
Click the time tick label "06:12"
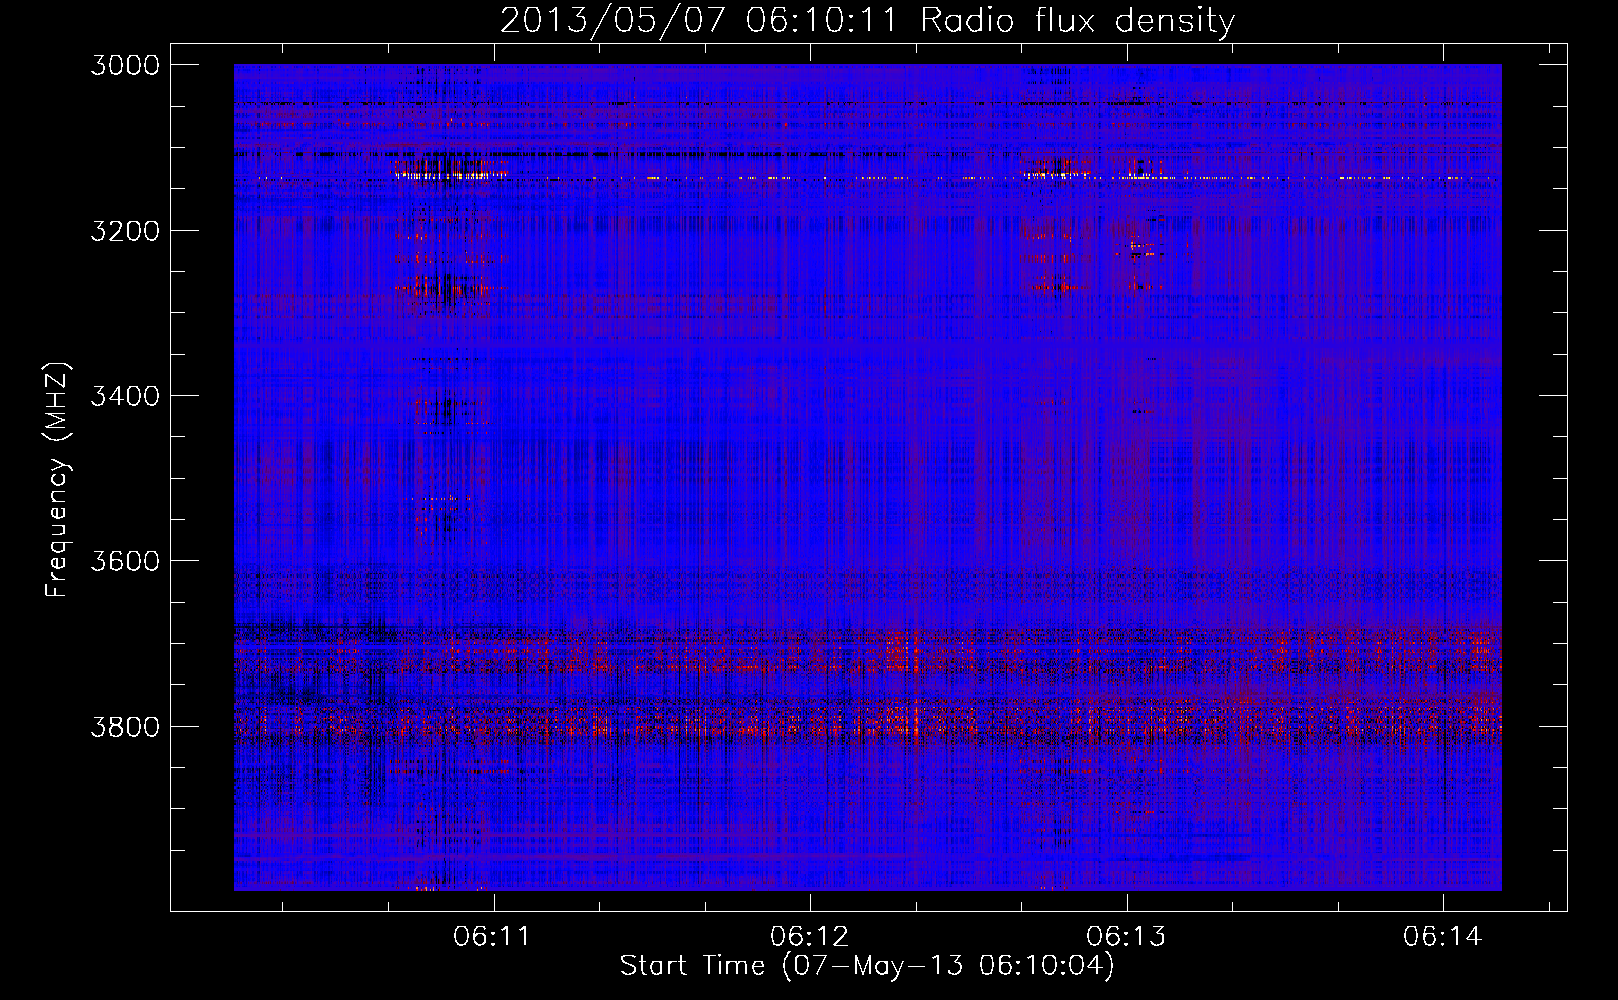point(809,937)
